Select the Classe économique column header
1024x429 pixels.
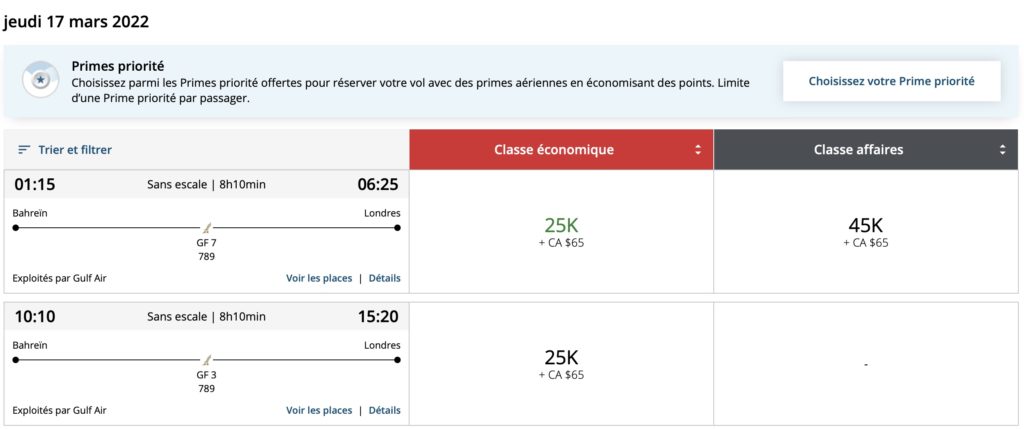point(554,150)
